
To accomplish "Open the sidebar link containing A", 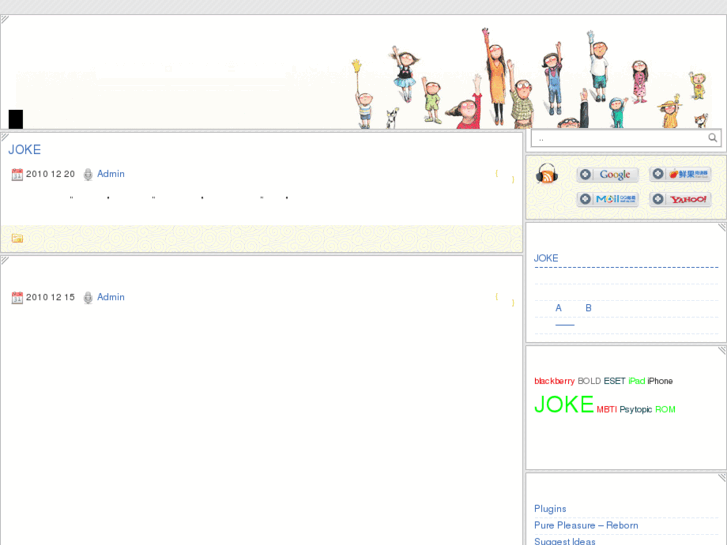I will 559,308.
